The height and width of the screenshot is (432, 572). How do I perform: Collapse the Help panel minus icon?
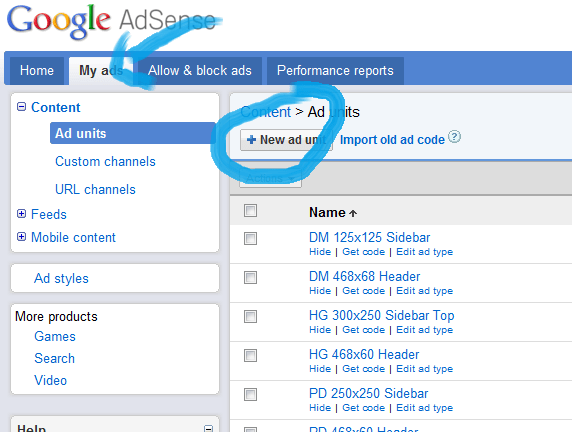(208, 428)
